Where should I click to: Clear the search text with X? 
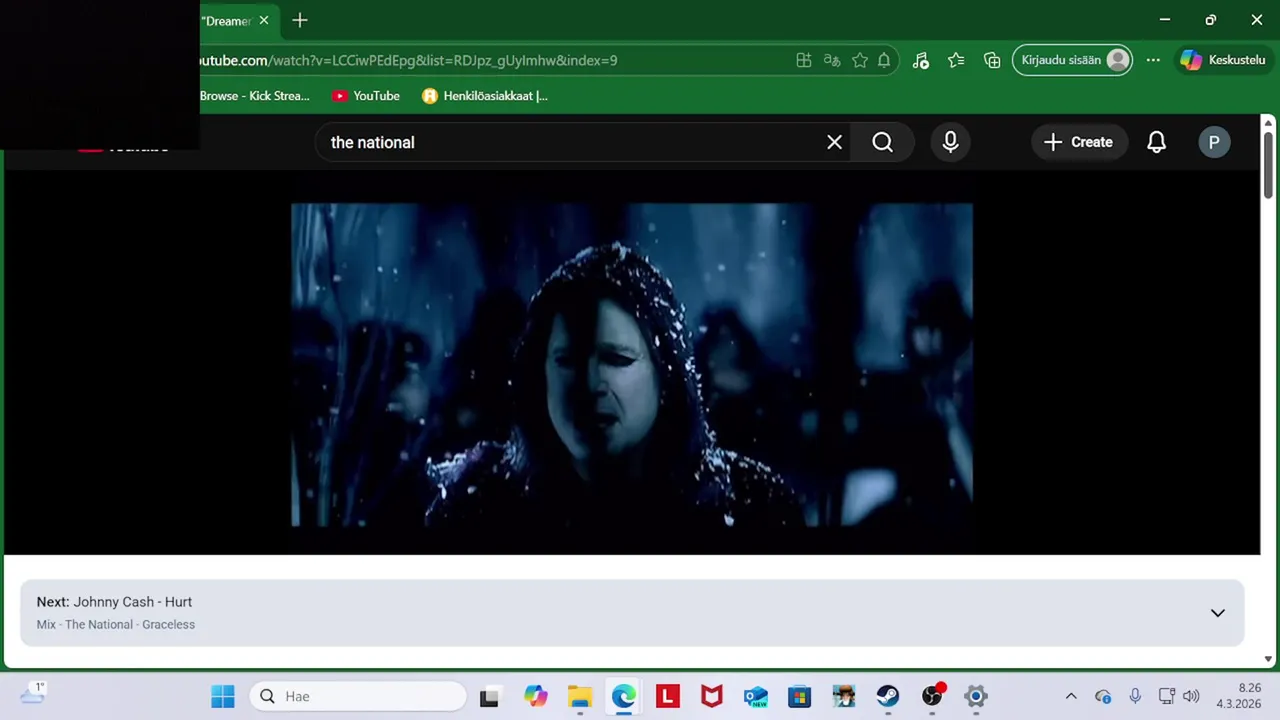[835, 142]
